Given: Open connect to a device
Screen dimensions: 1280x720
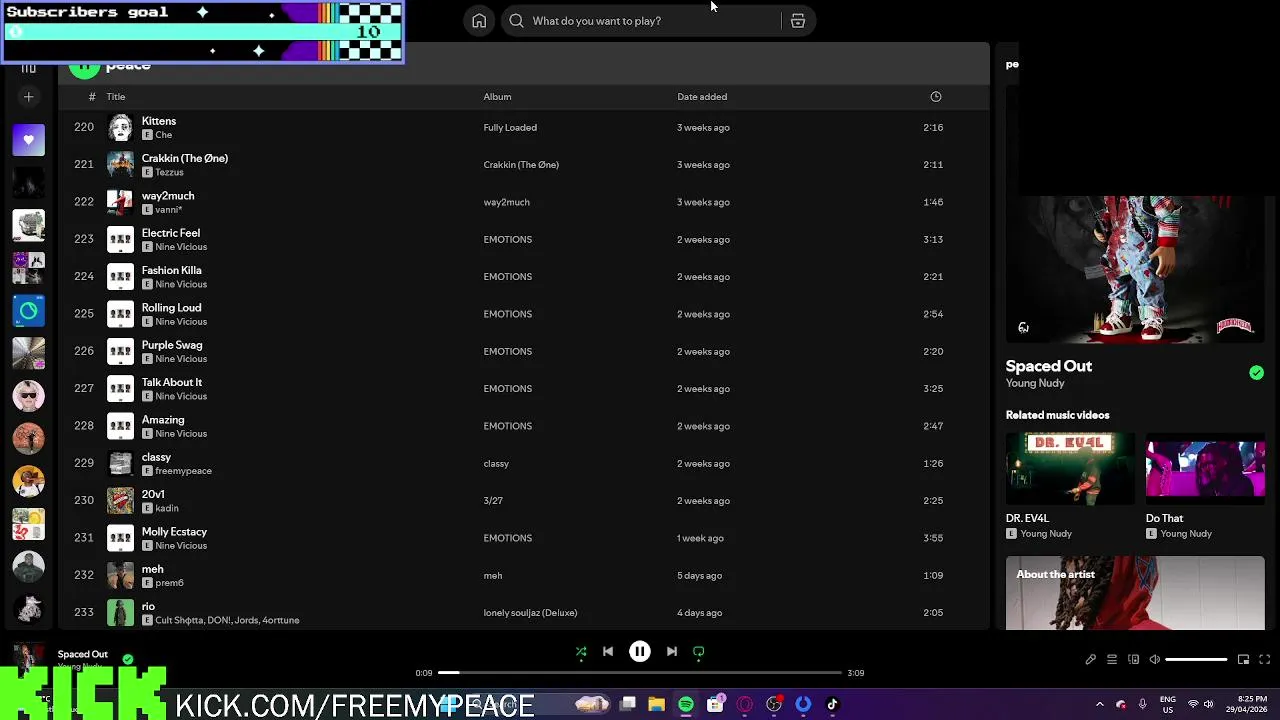Looking at the screenshot, I should (x=1133, y=660).
